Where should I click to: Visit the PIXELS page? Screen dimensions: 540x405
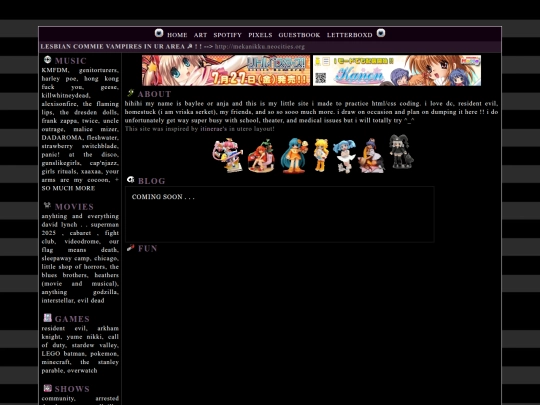click(260, 35)
